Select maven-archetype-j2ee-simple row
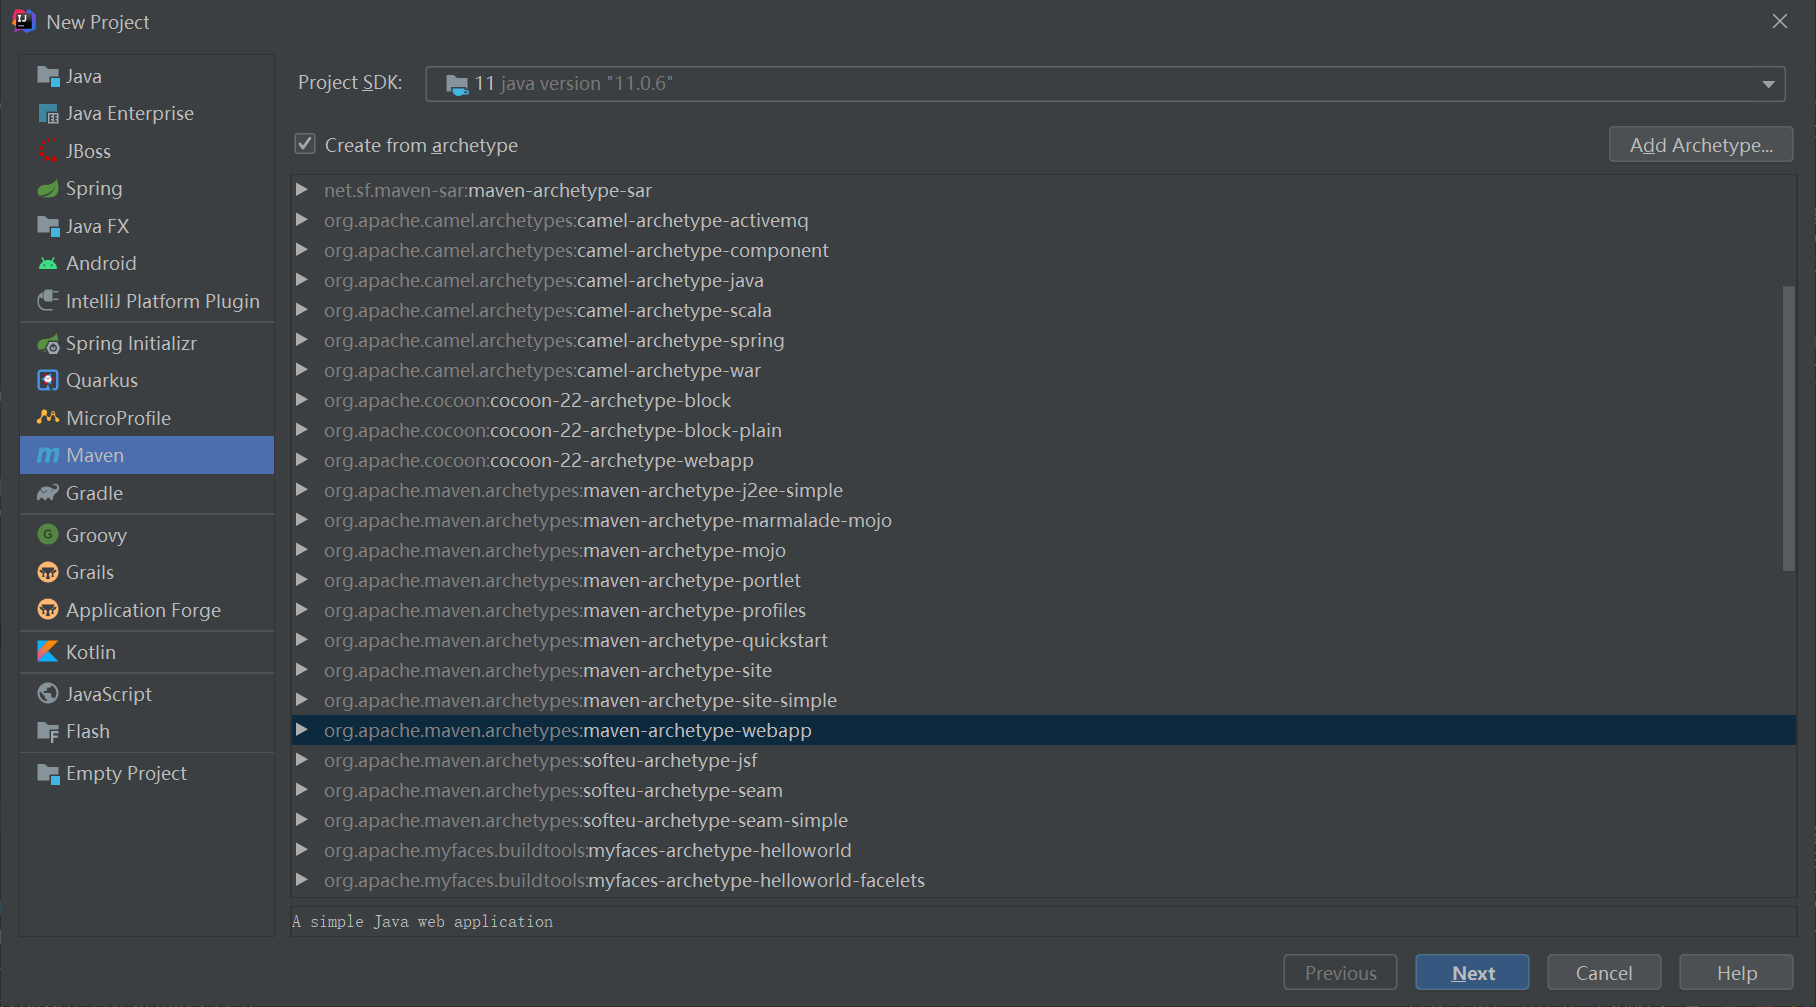The width and height of the screenshot is (1816, 1007). (x=1043, y=490)
